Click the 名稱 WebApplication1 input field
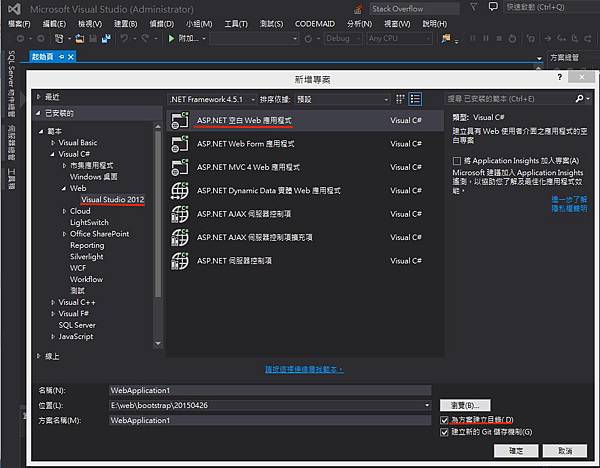Image resolution: width=600 pixels, height=468 pixels. [270, 390]
